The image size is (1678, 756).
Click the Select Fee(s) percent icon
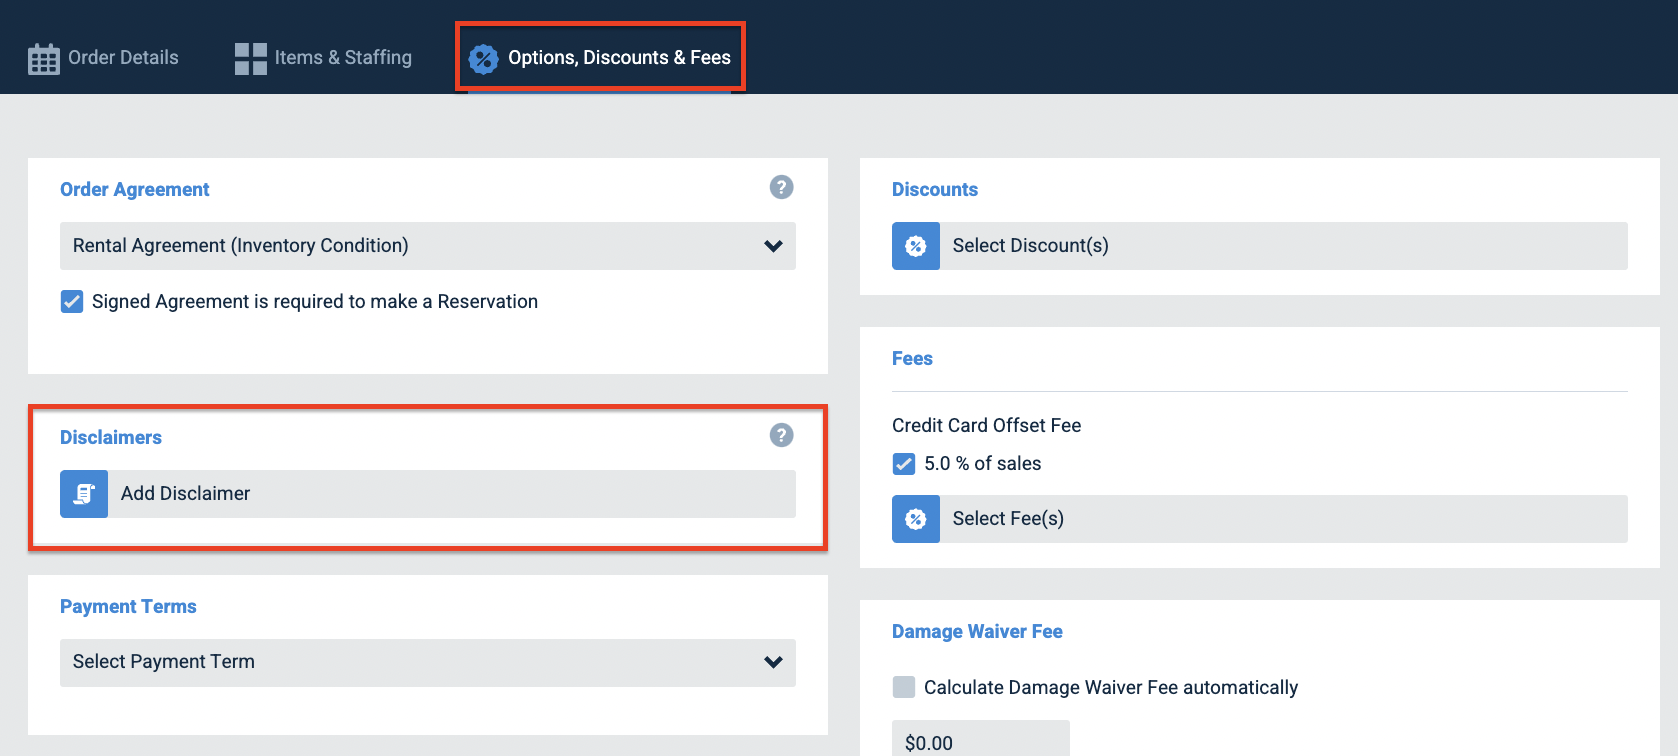[916, 519]
